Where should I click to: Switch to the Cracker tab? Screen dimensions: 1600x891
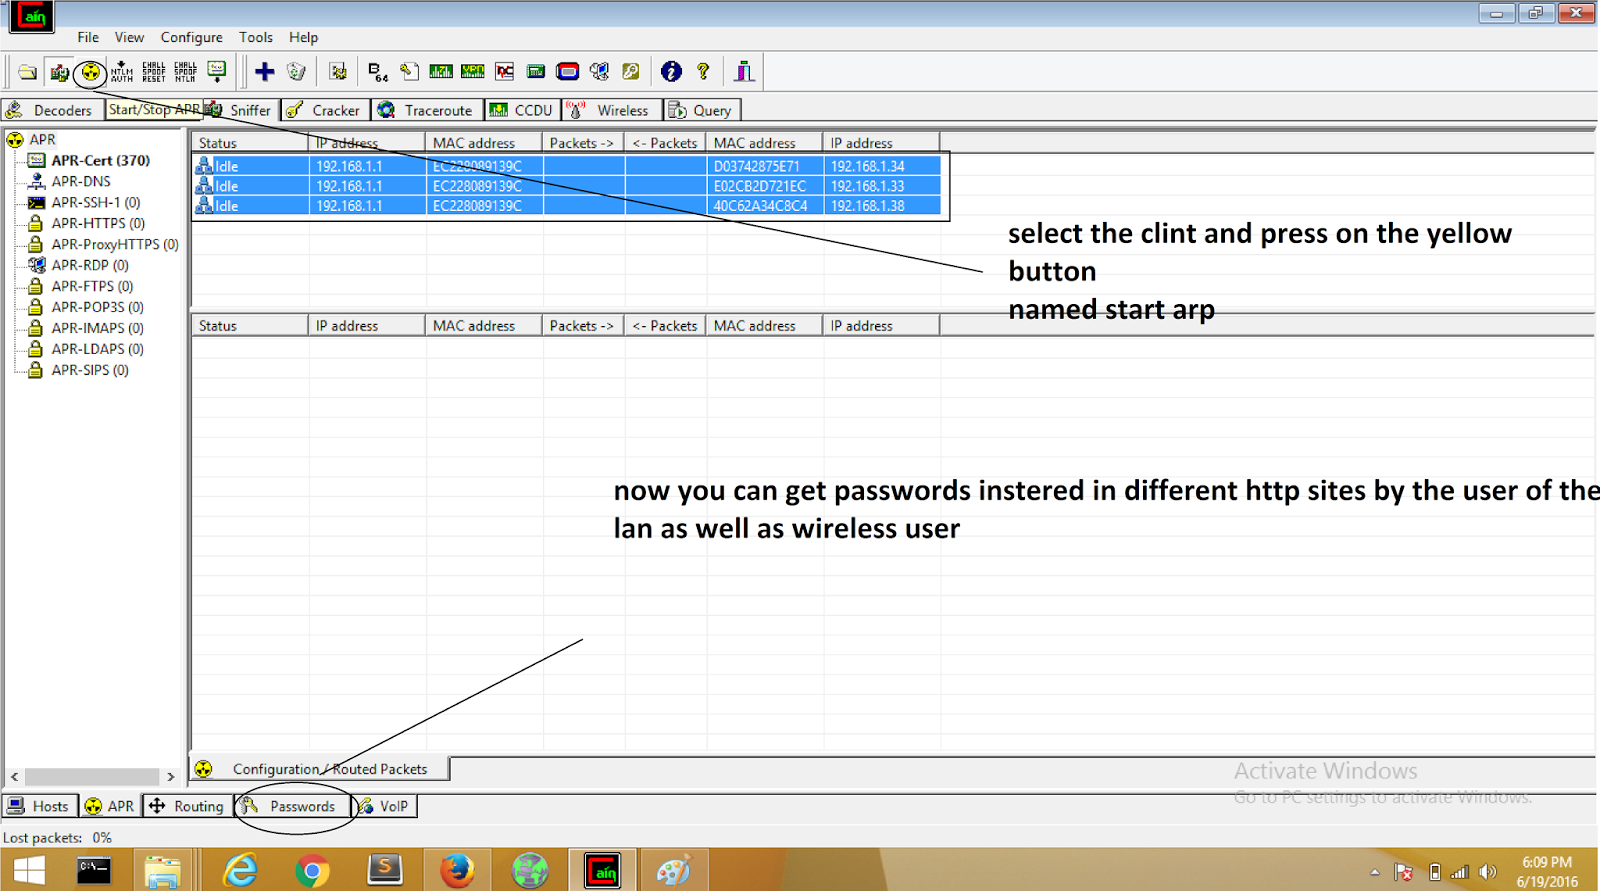click(x=325, y=110)
